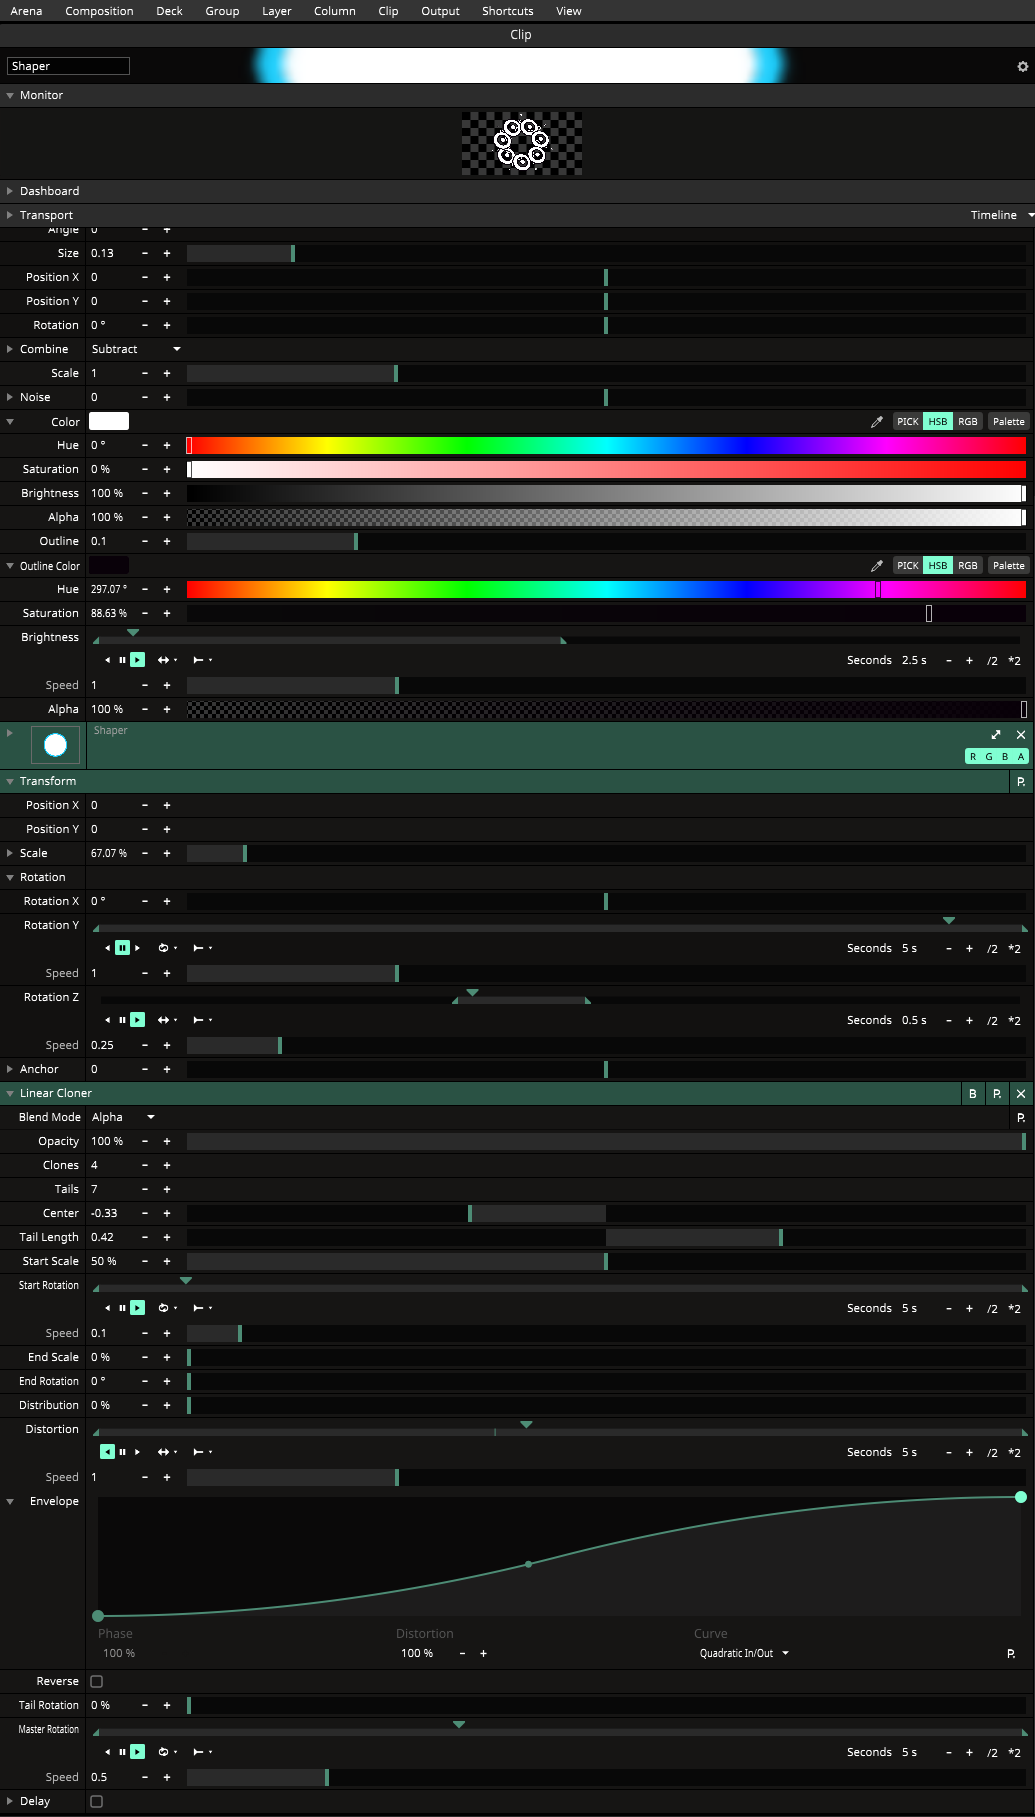
Task: Enable the Delay checkbox
Action: point(97,1802)
